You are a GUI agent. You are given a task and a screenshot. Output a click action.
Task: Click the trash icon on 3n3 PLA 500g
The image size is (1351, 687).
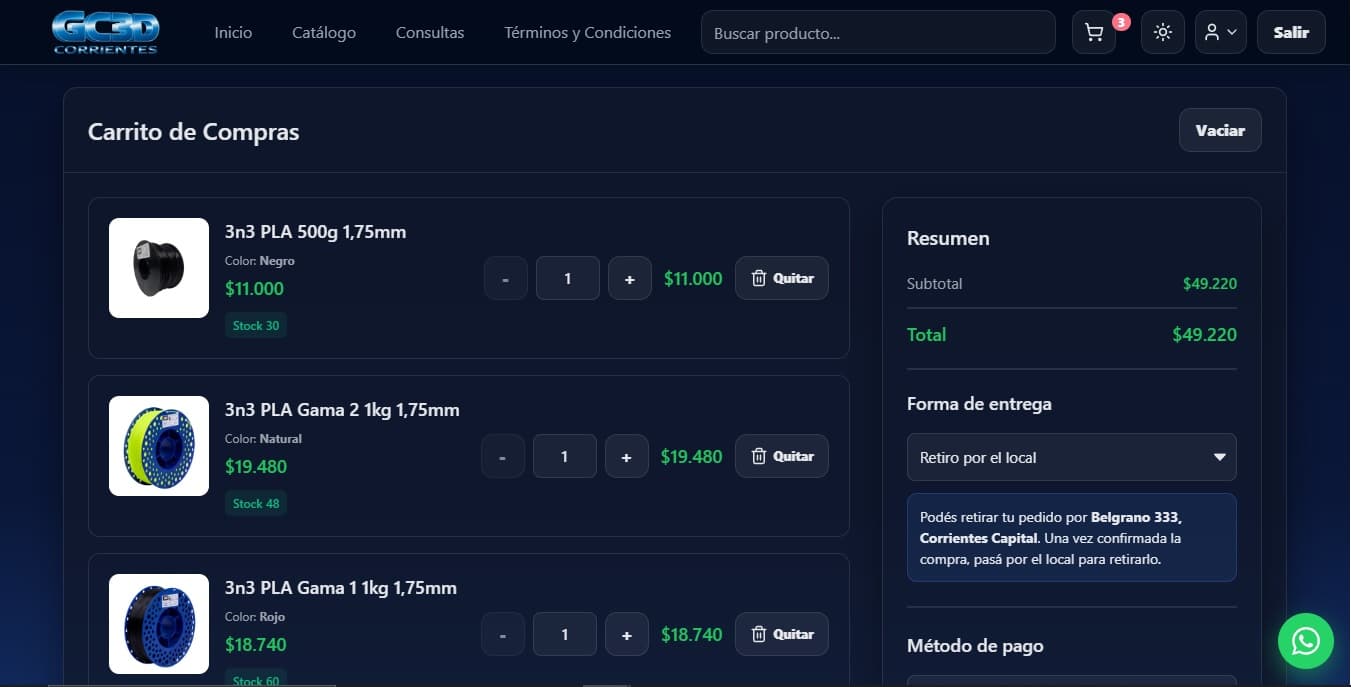click(759, 278)
